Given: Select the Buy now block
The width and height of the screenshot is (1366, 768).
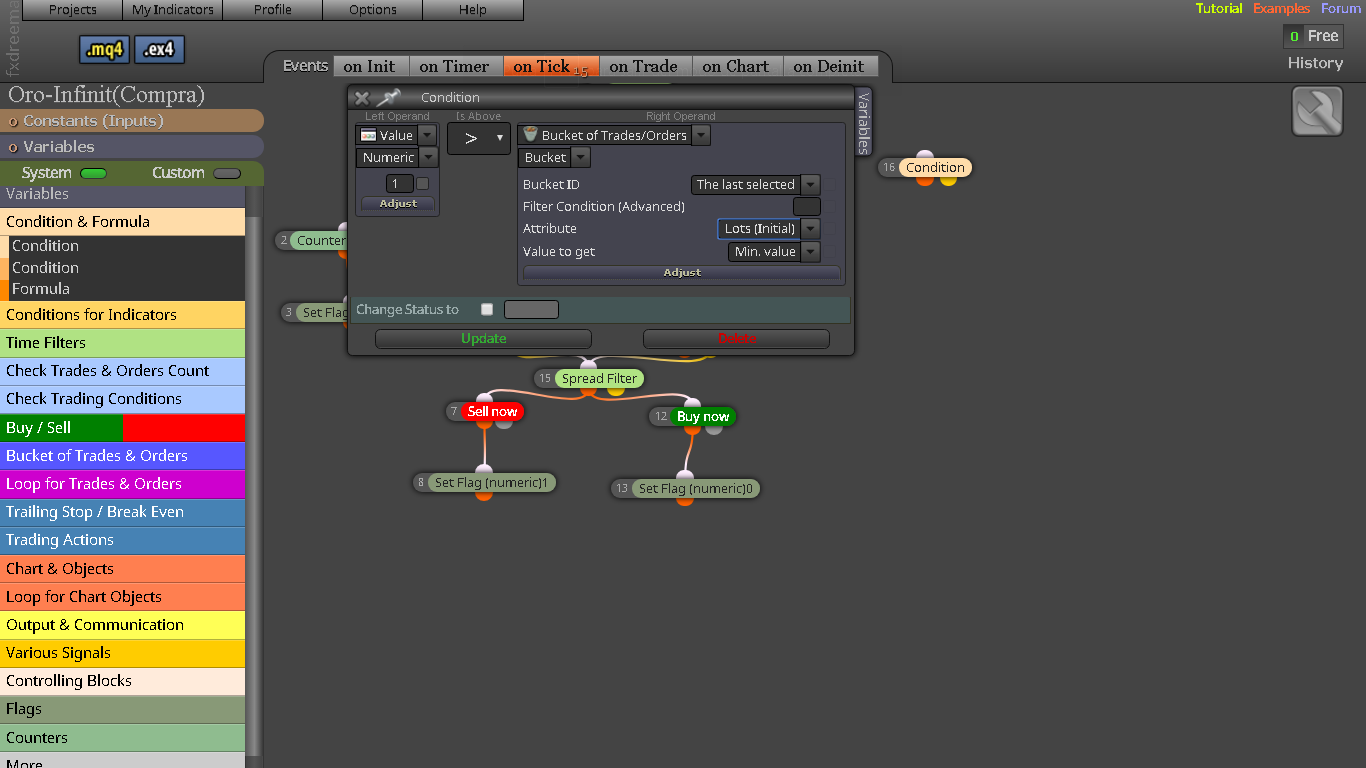Looking at the screenshot, I should 702,416.
